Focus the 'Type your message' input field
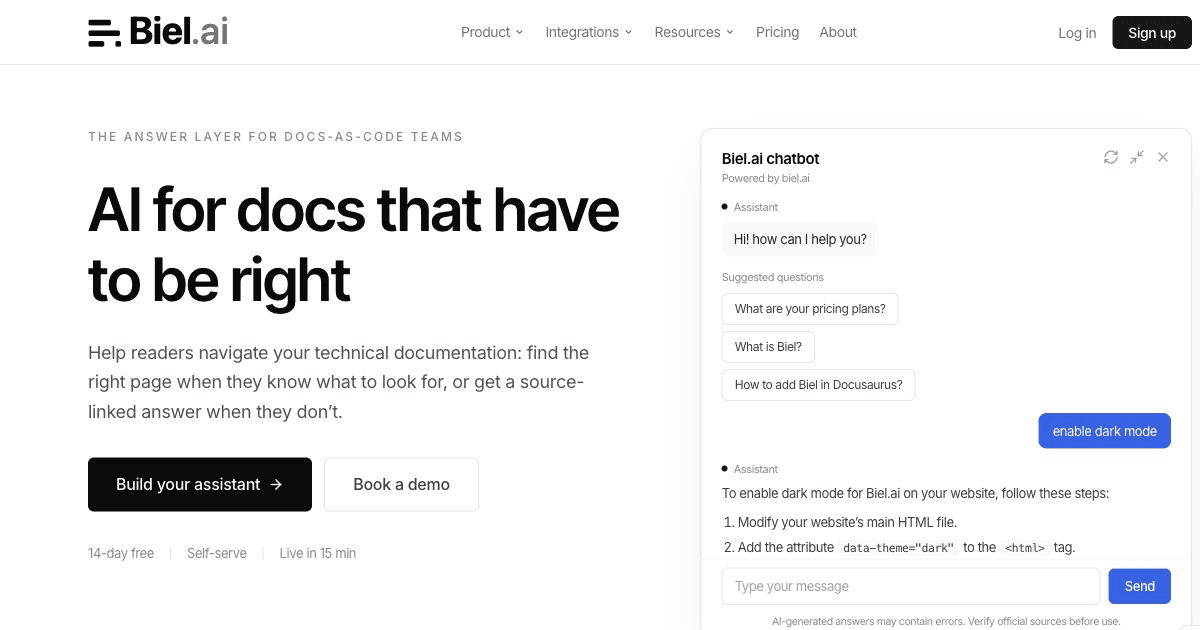 911,586
